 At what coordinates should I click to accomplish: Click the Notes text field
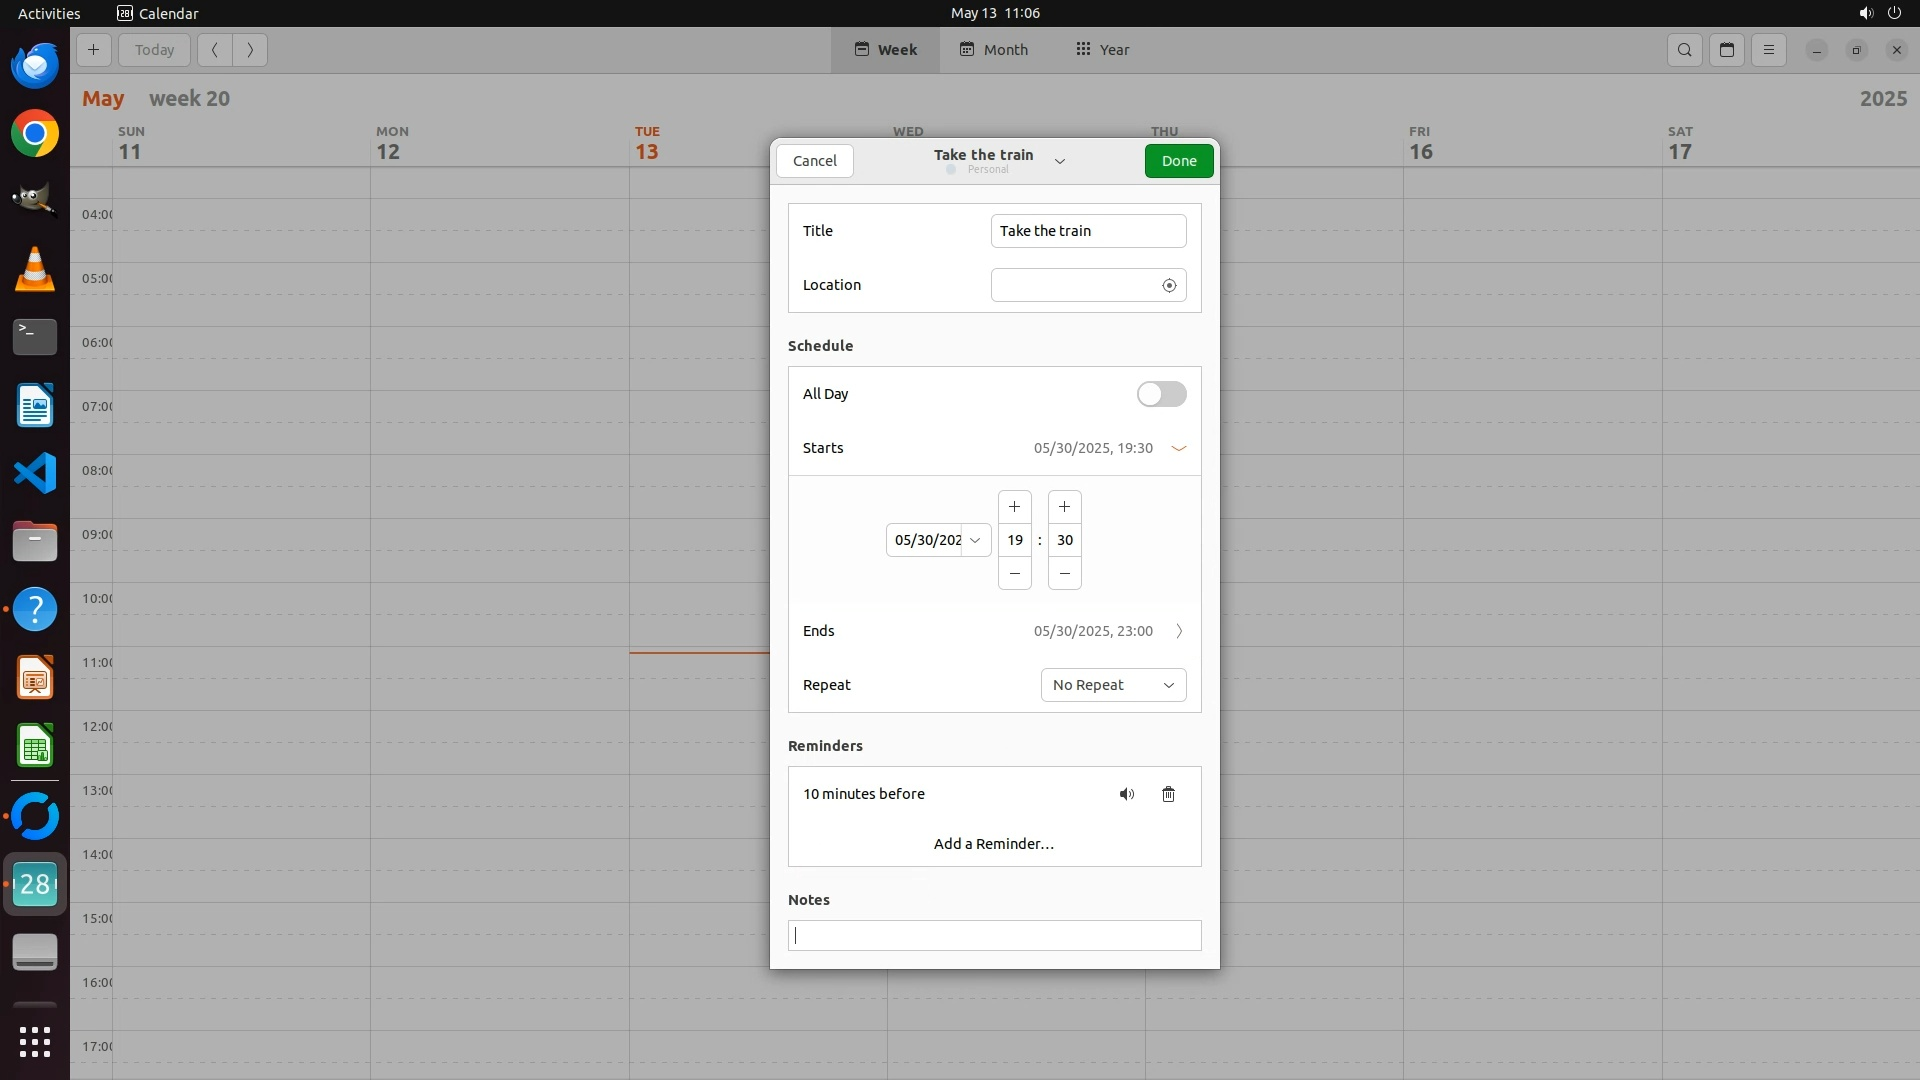click(994, 936)
